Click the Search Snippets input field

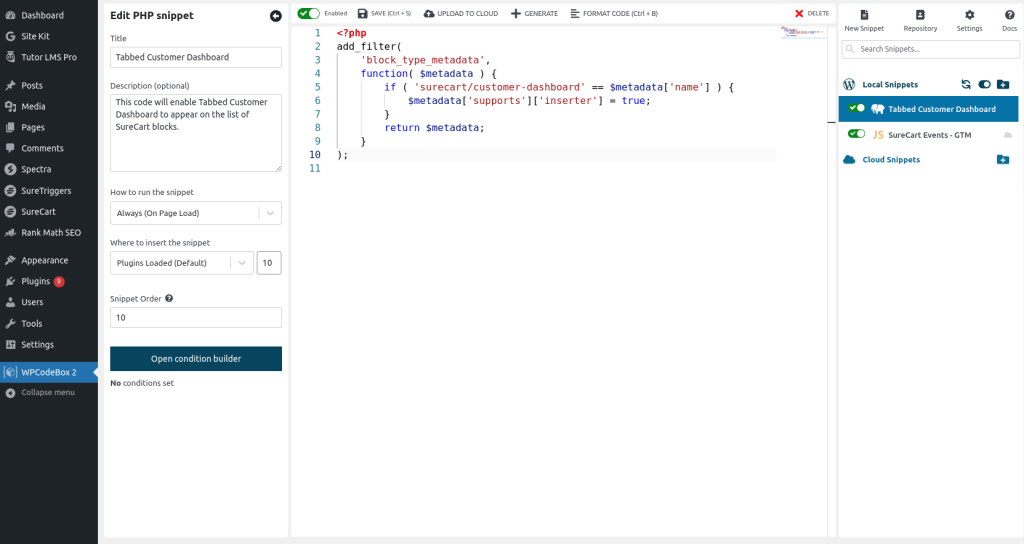click(x=930, y=49)
